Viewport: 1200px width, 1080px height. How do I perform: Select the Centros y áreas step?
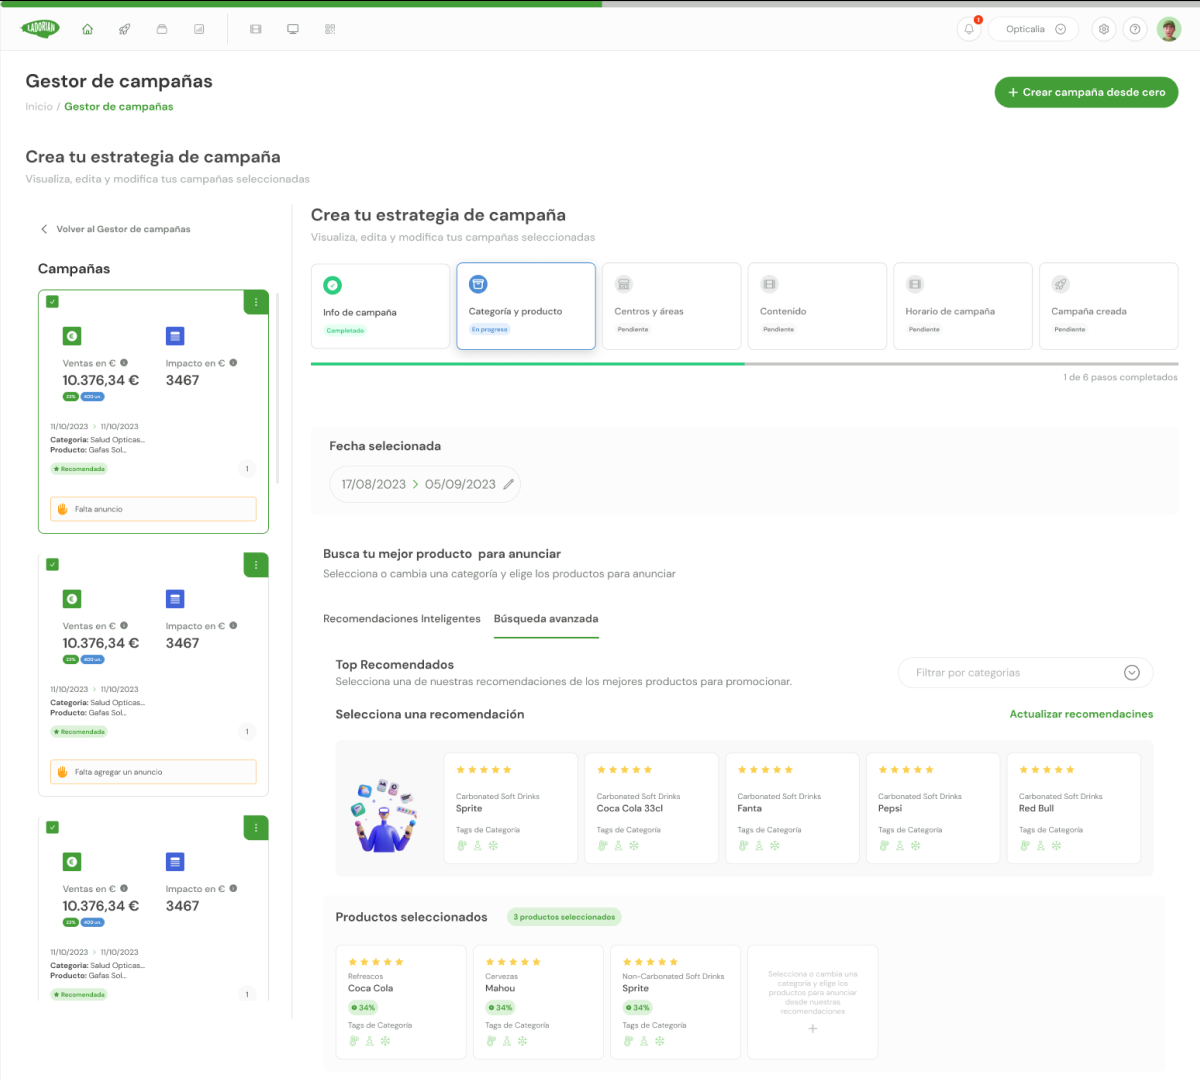(x=671, y=306)
